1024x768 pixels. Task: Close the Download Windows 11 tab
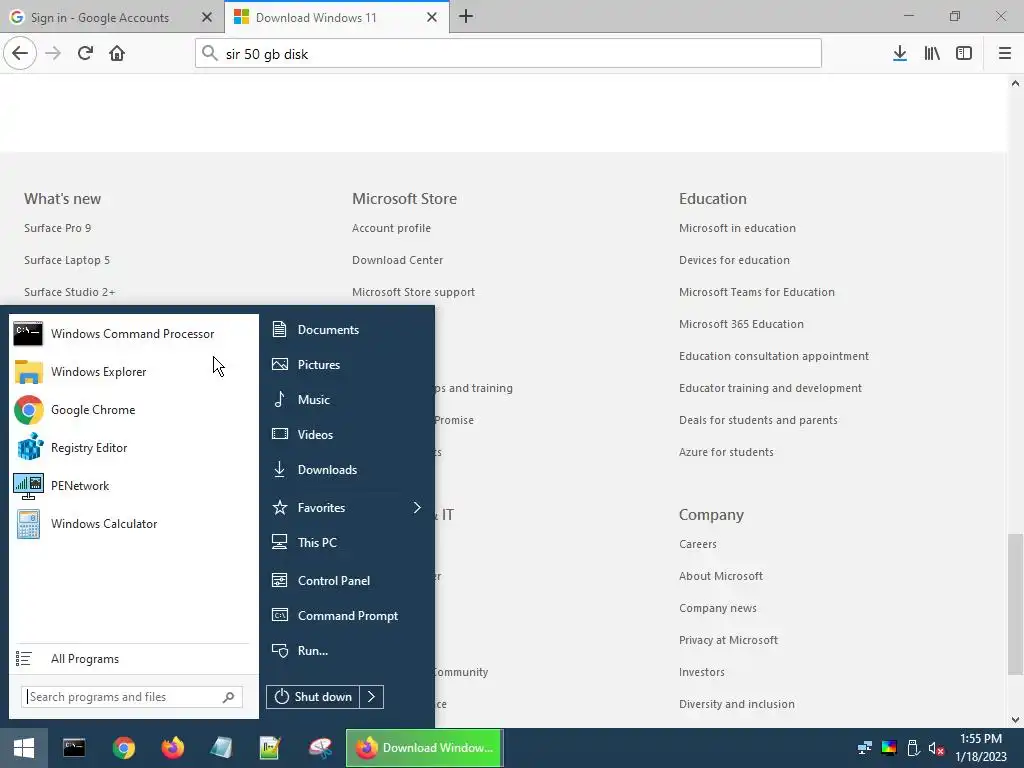point(432,18)
